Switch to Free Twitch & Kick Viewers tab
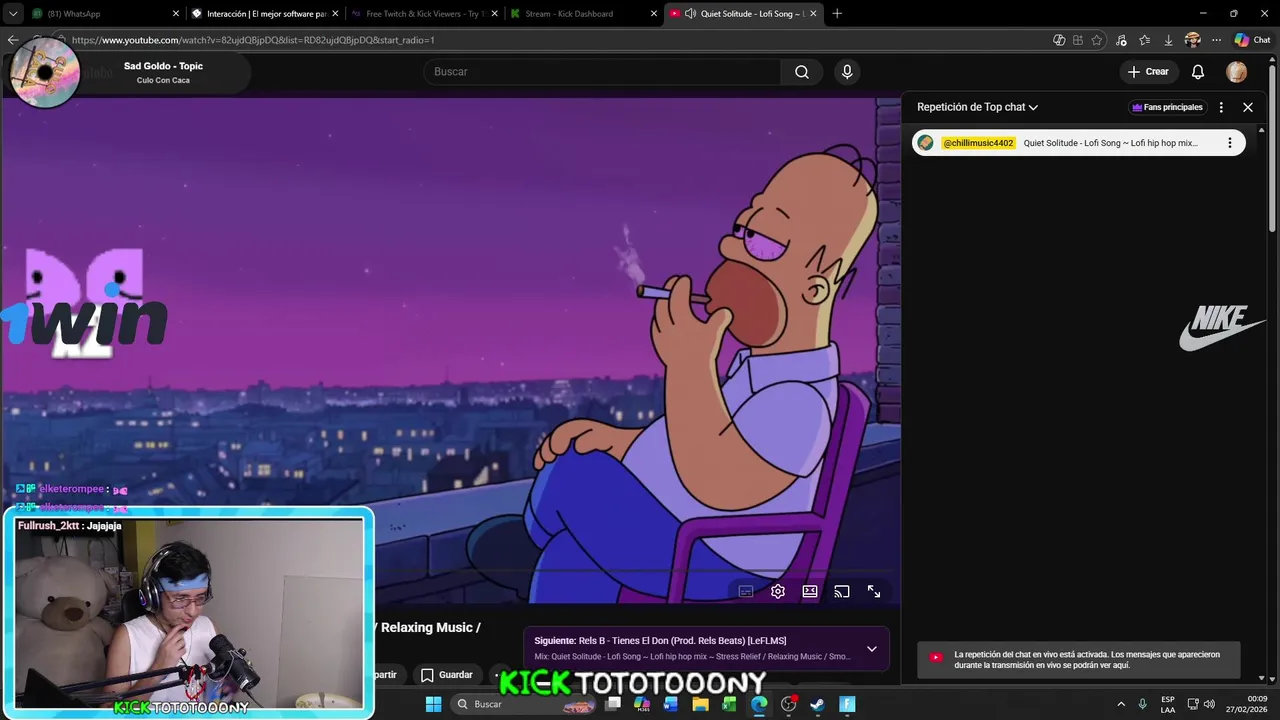This screenshot has width=1280, height=720. (425, 14)
